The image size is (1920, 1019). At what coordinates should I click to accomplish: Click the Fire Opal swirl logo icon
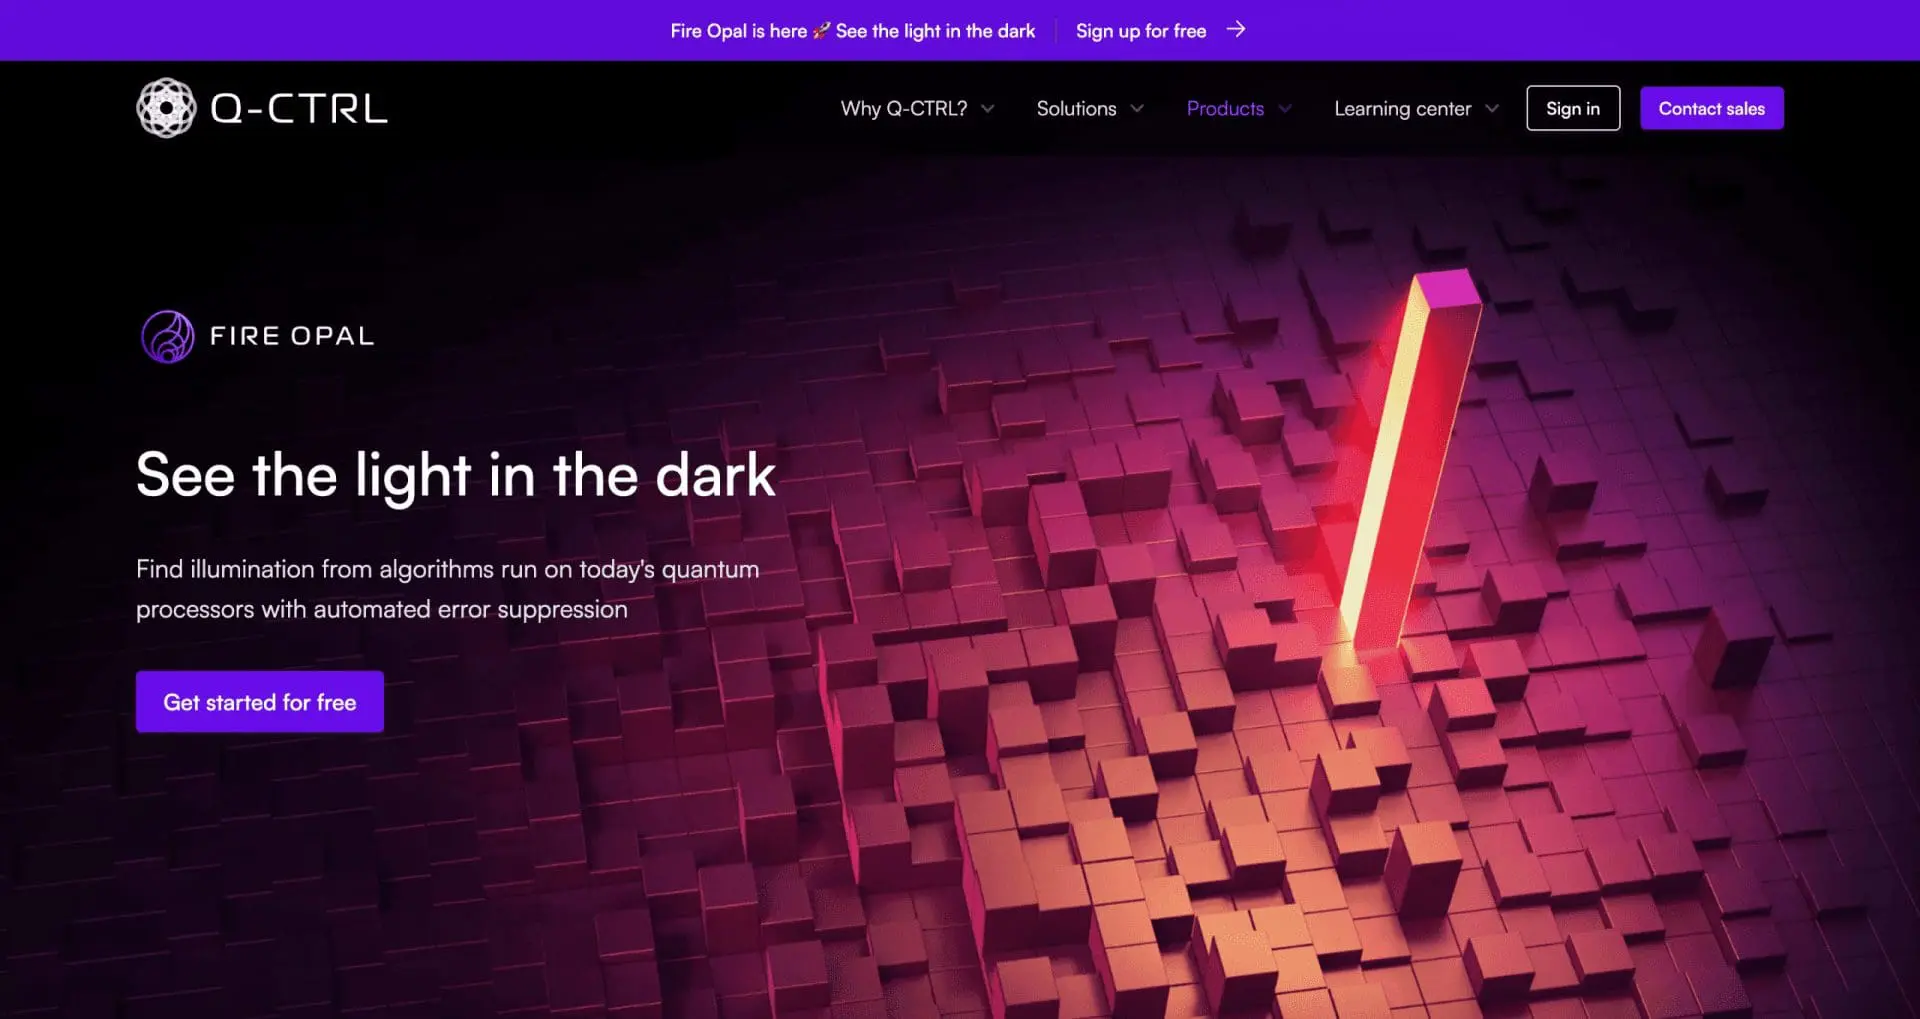(x=168, y=336)
